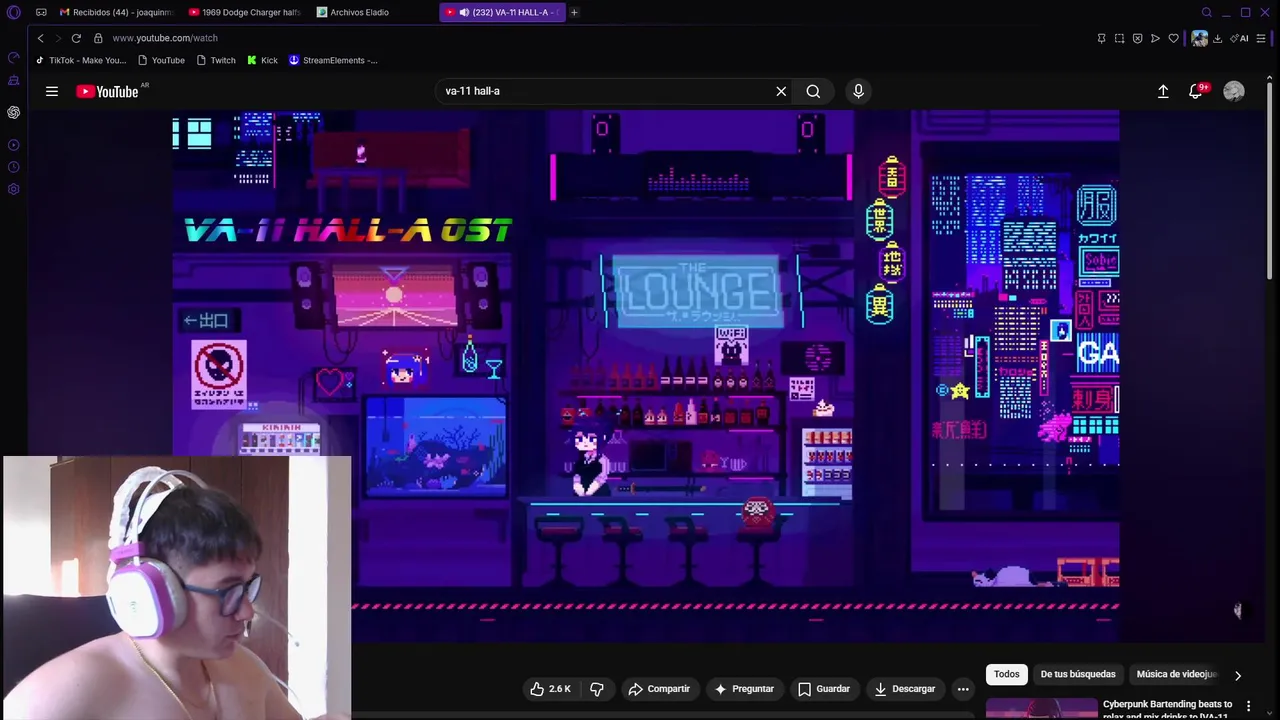Open the ad blocker shield icon
This screenshot has width=1280, height=720.
[1137, 38]
